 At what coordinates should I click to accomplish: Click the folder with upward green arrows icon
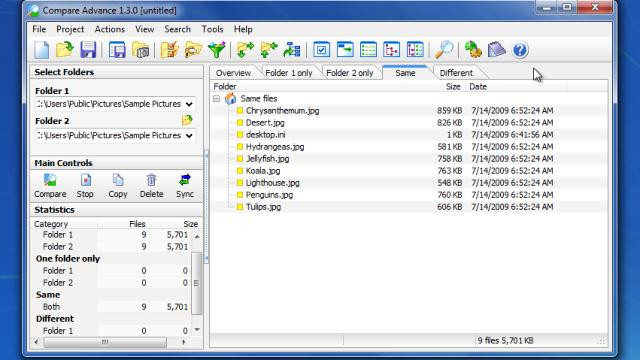269,50
